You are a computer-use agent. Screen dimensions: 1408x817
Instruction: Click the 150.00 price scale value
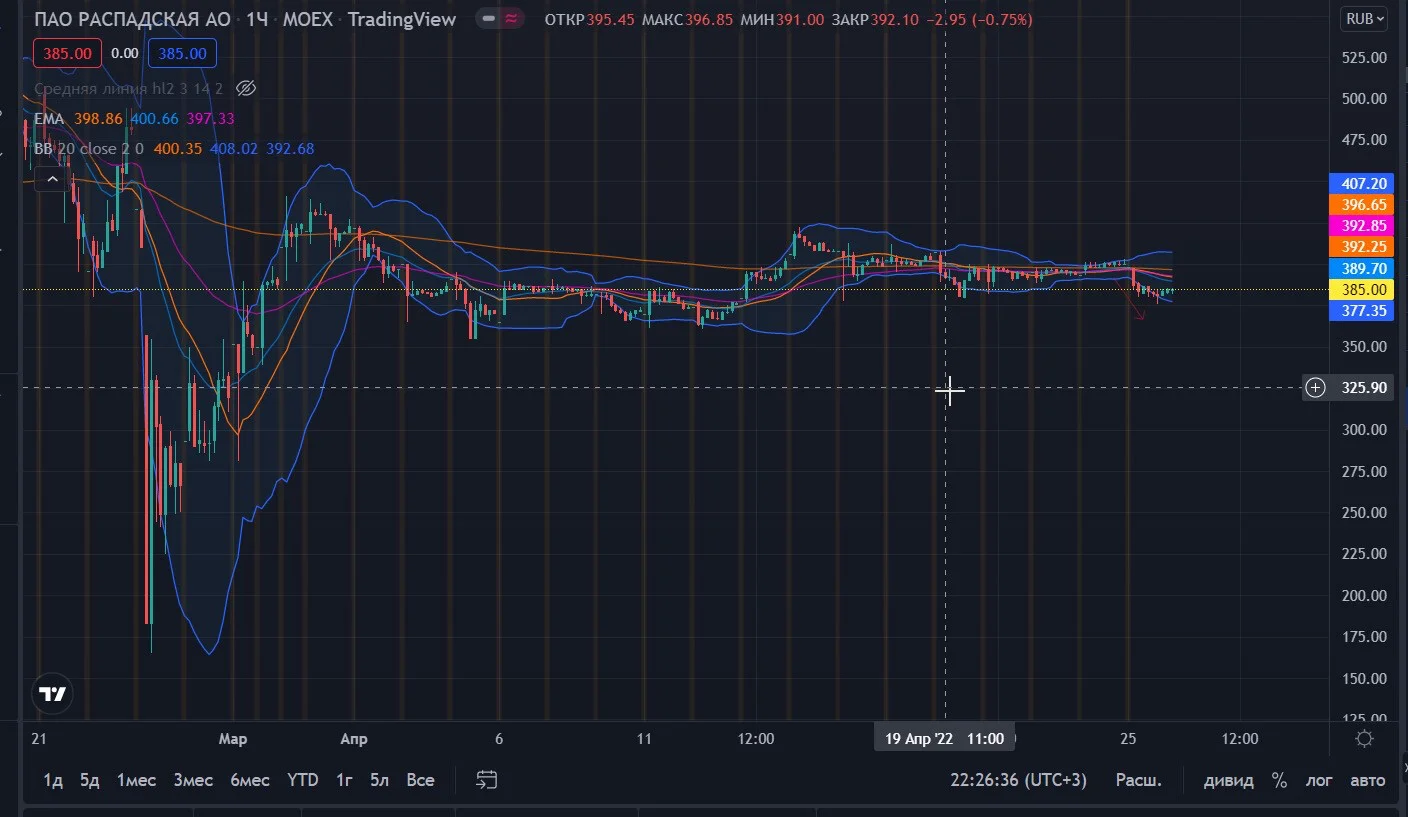[x=1364, y=679]
